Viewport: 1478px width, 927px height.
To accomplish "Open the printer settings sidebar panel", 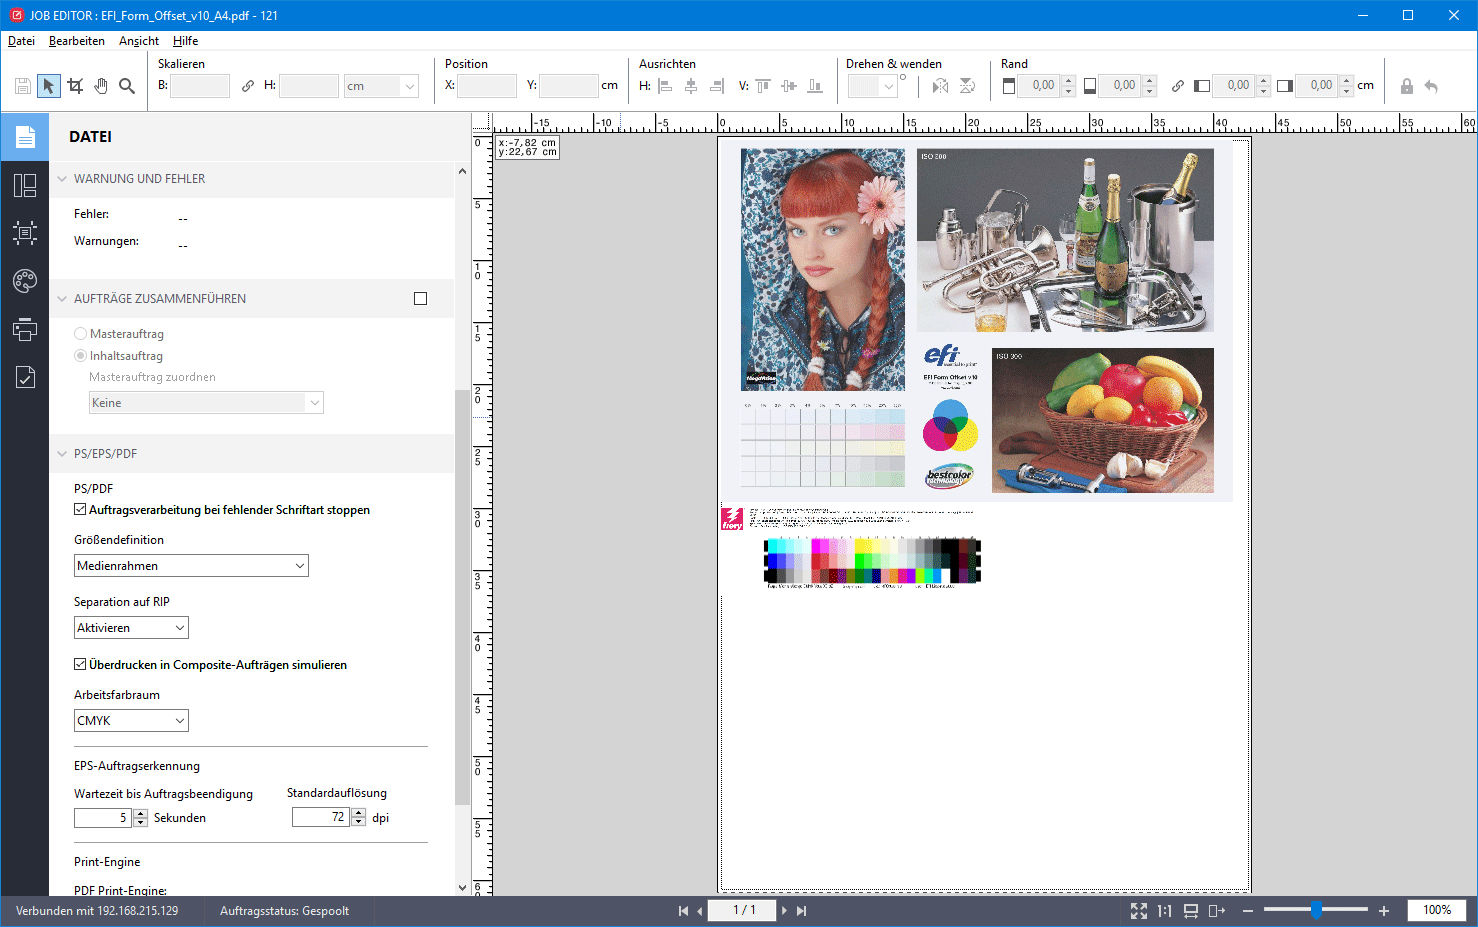I will click(x=25, y=329).
